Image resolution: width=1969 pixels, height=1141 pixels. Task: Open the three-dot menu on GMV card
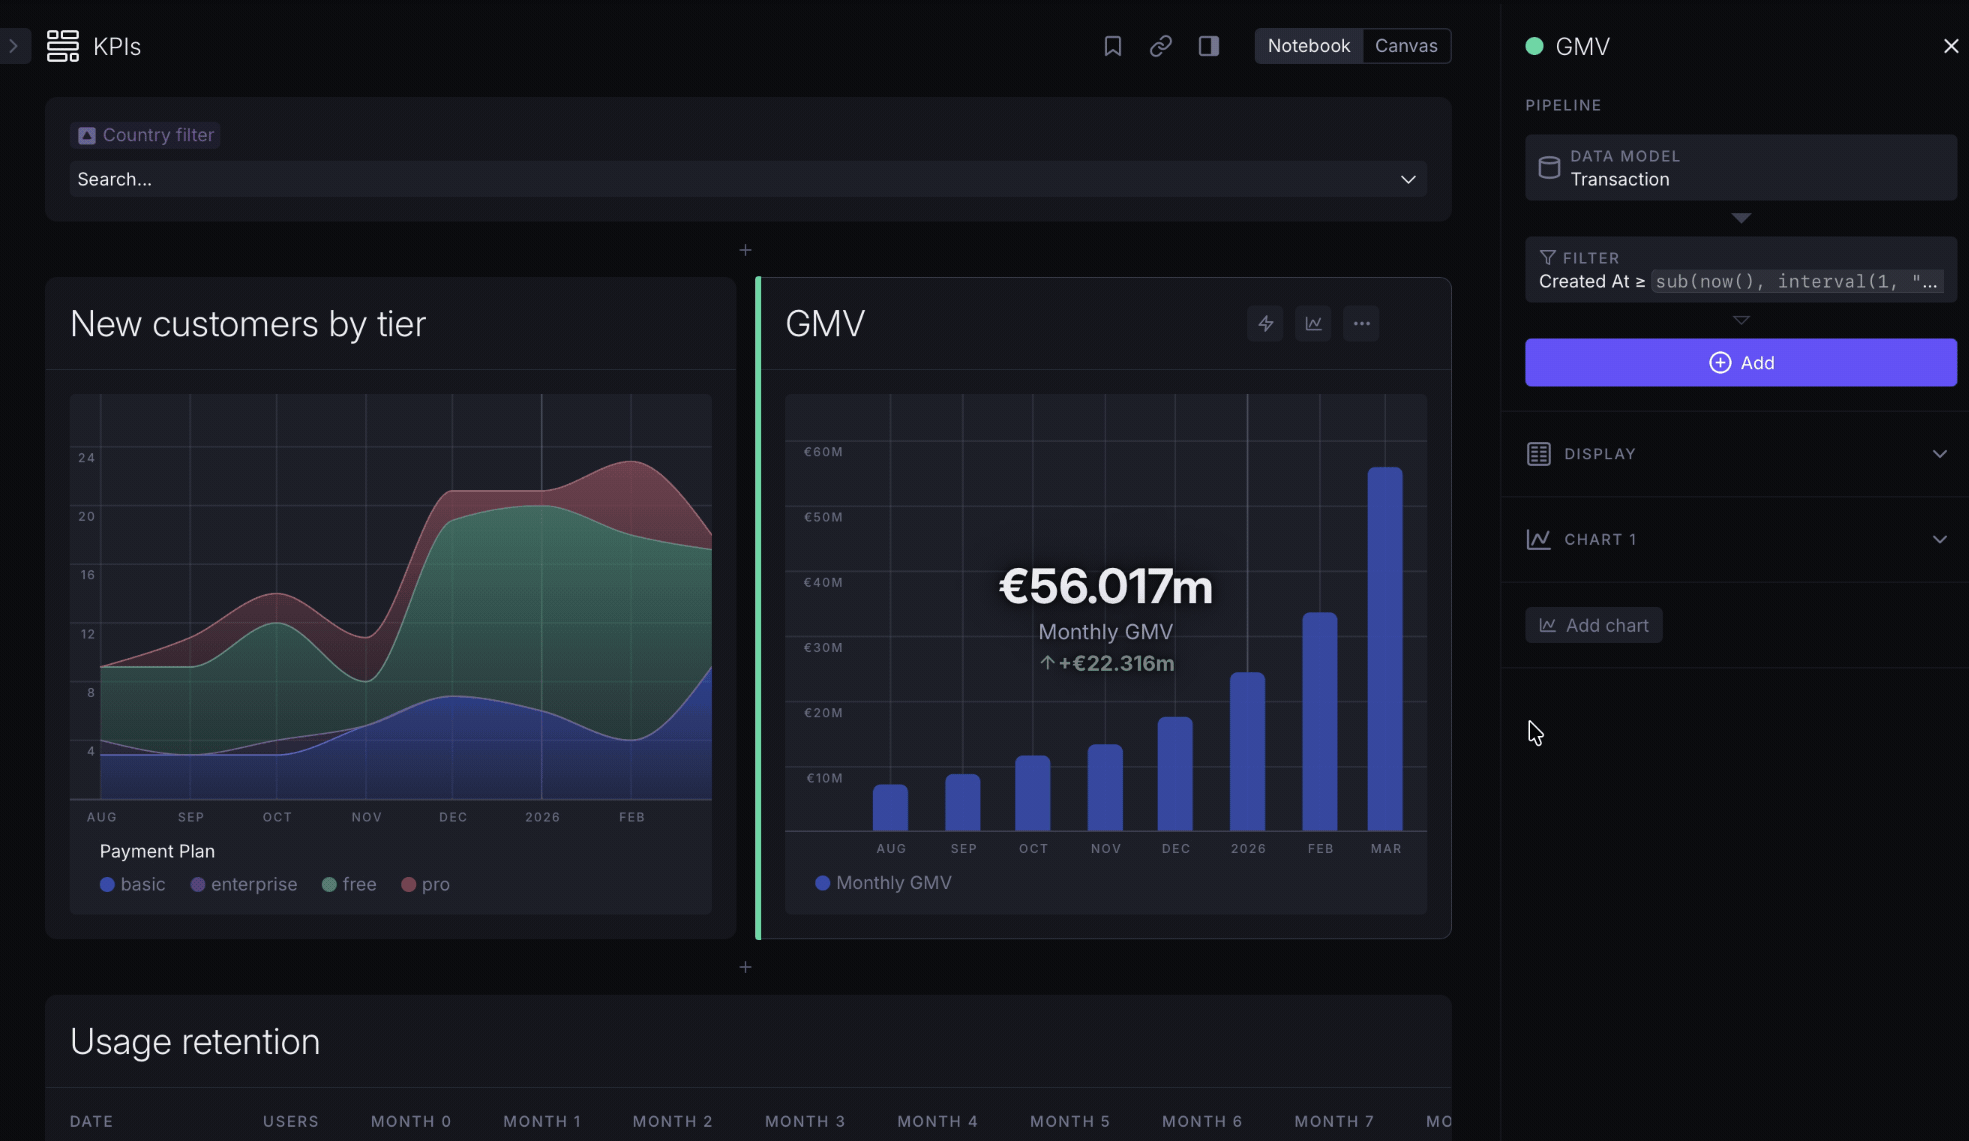[x=1361, y=324]
